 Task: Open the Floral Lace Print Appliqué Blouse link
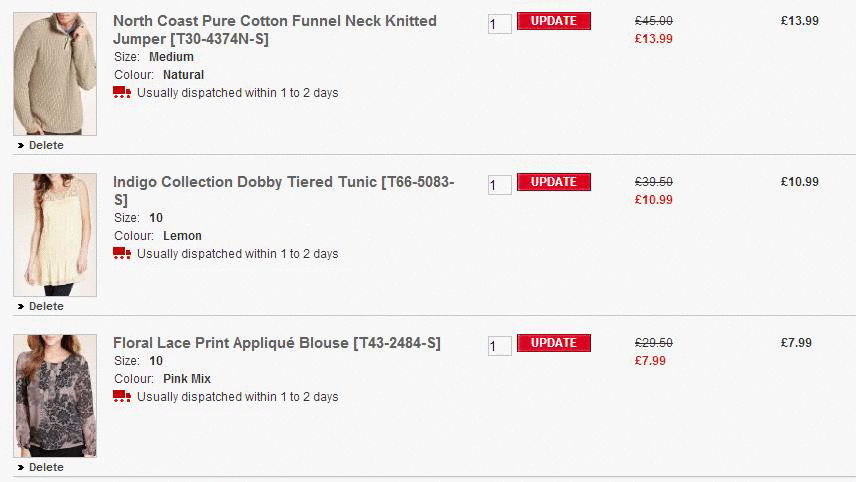276,343
